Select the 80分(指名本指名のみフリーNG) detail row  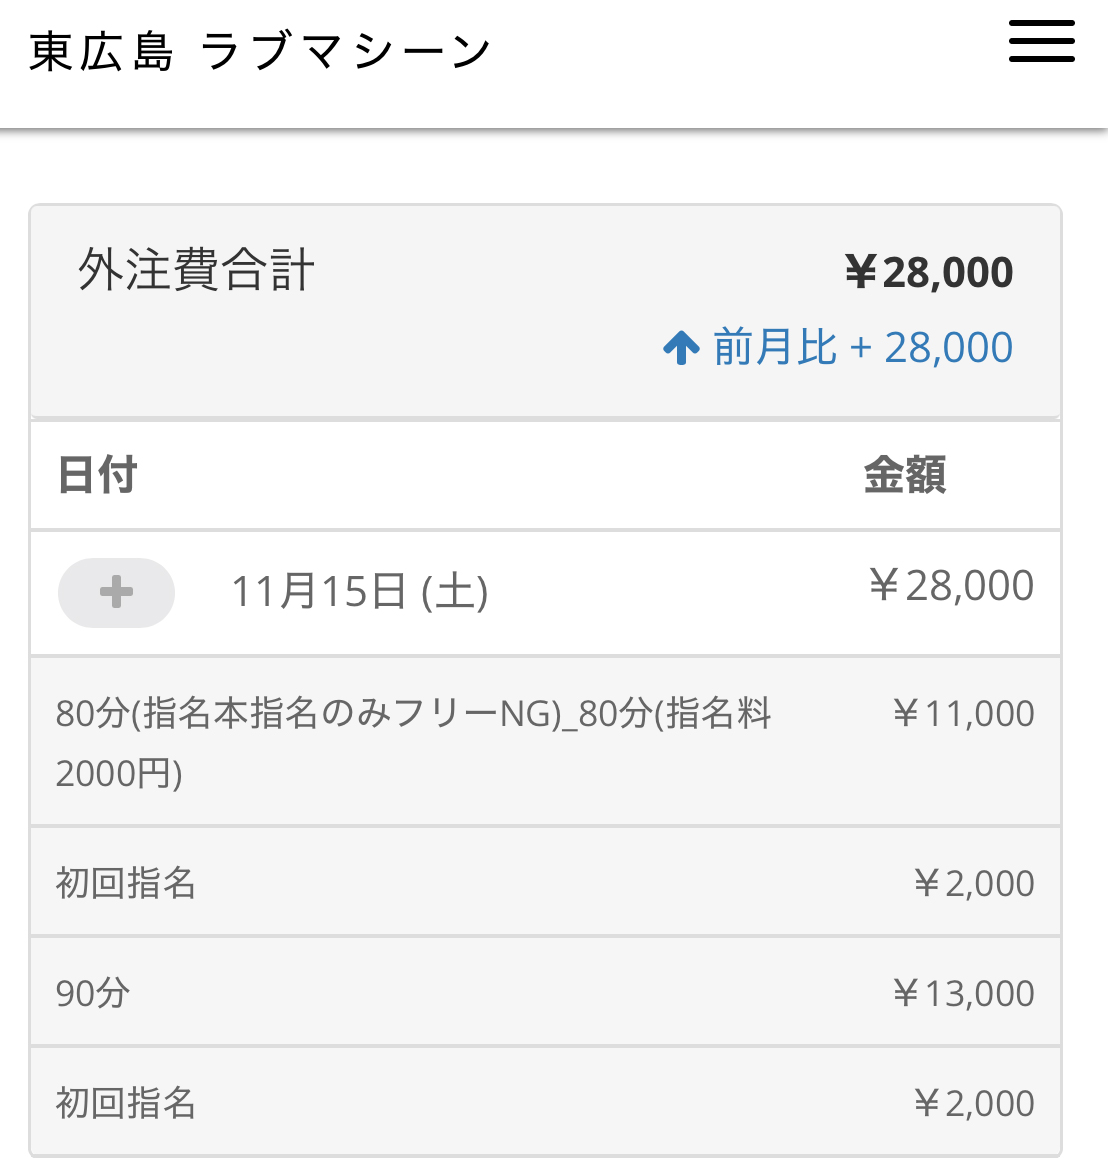[413, 742]
